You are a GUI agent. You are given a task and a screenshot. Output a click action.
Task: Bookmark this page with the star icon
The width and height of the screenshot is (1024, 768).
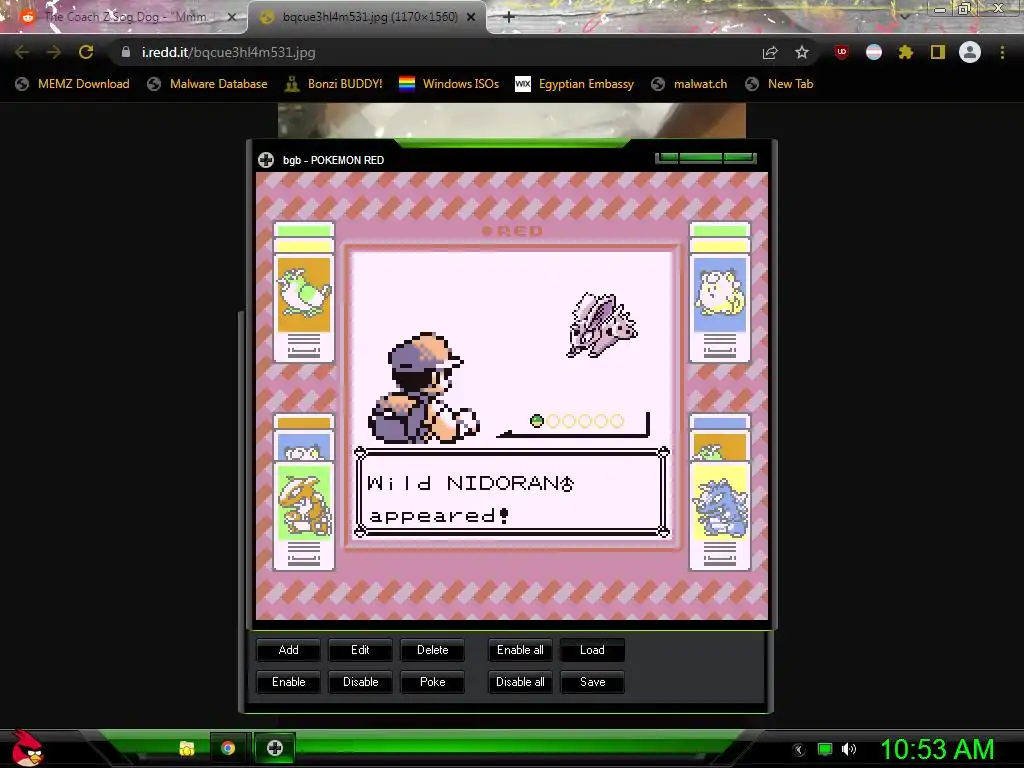(x=802, y=52)
